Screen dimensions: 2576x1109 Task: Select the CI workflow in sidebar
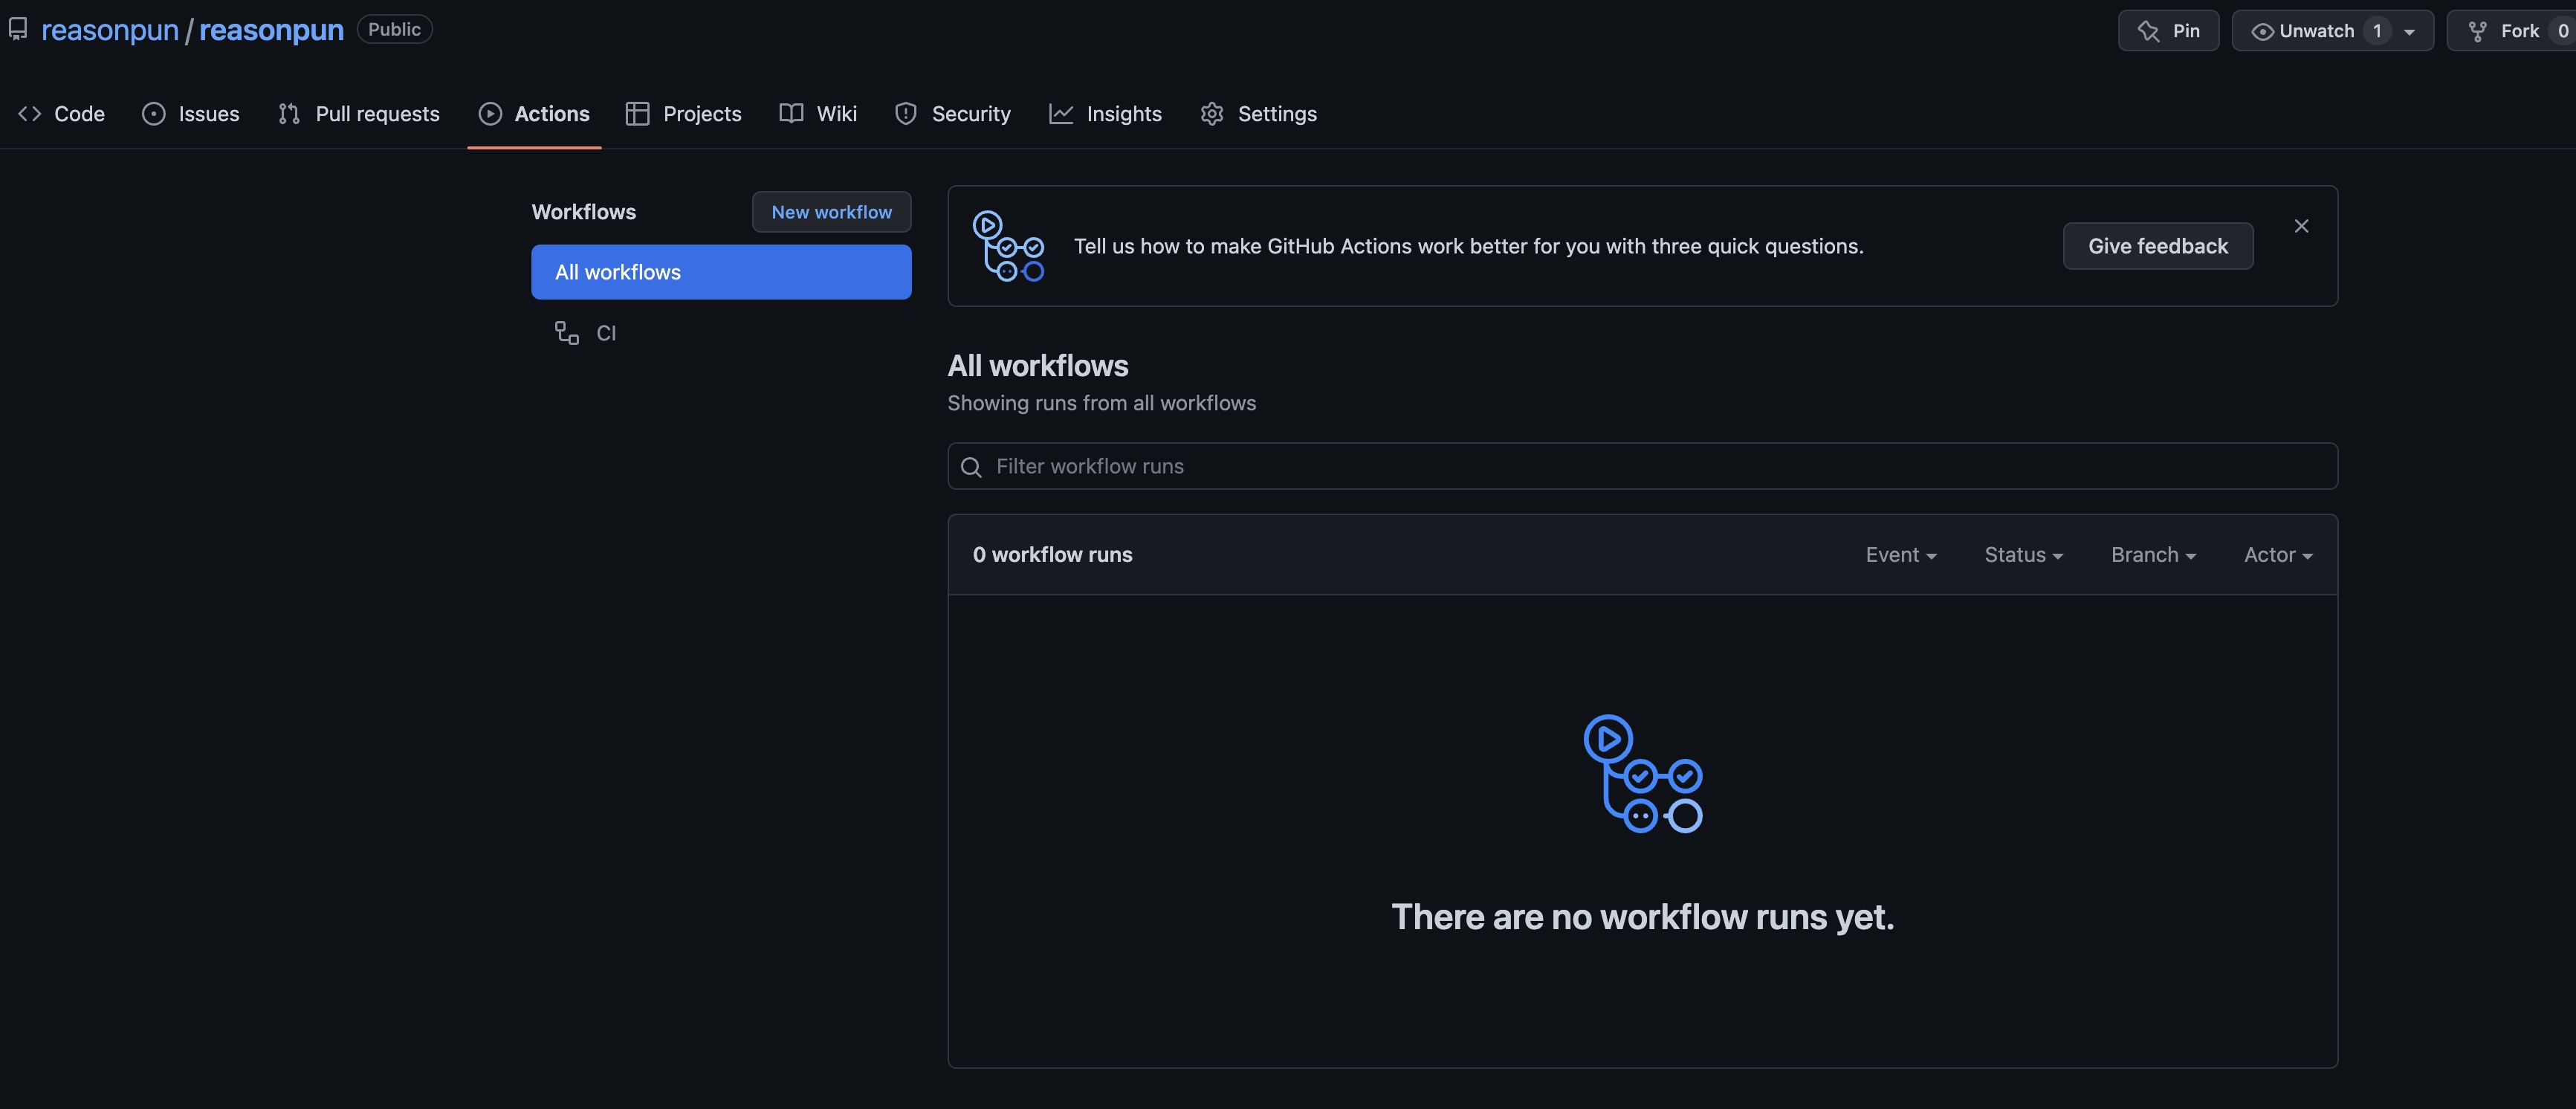[605, 333]
